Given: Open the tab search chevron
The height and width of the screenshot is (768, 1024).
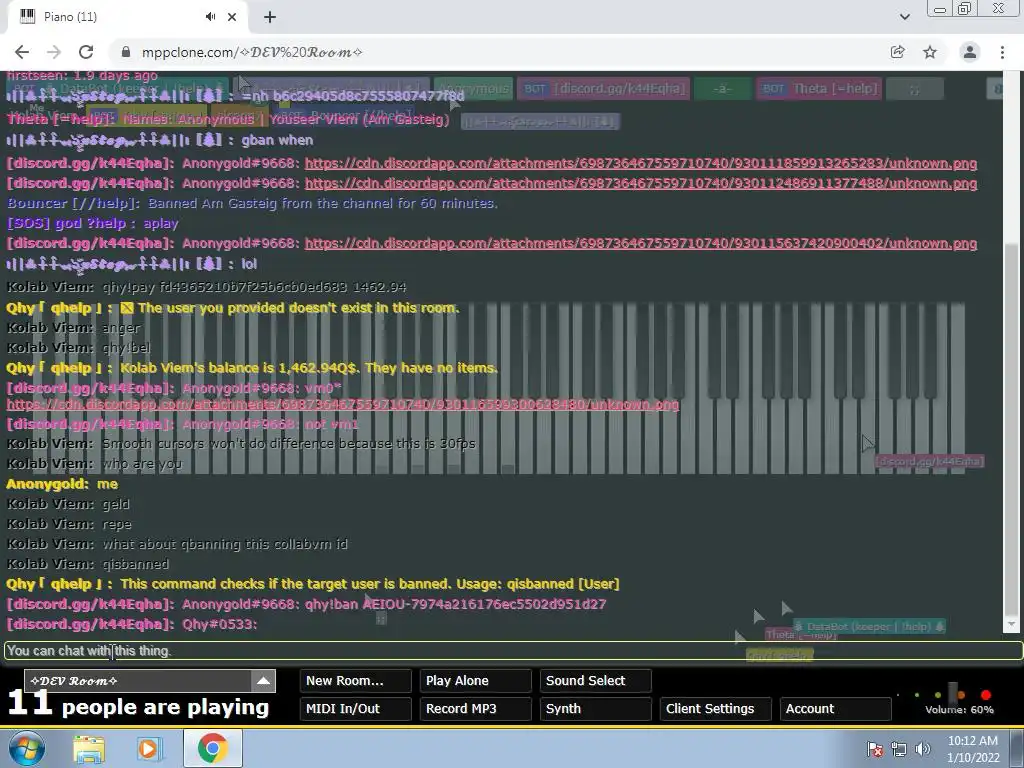Looking at the screenshot, I should coord(904,17).
